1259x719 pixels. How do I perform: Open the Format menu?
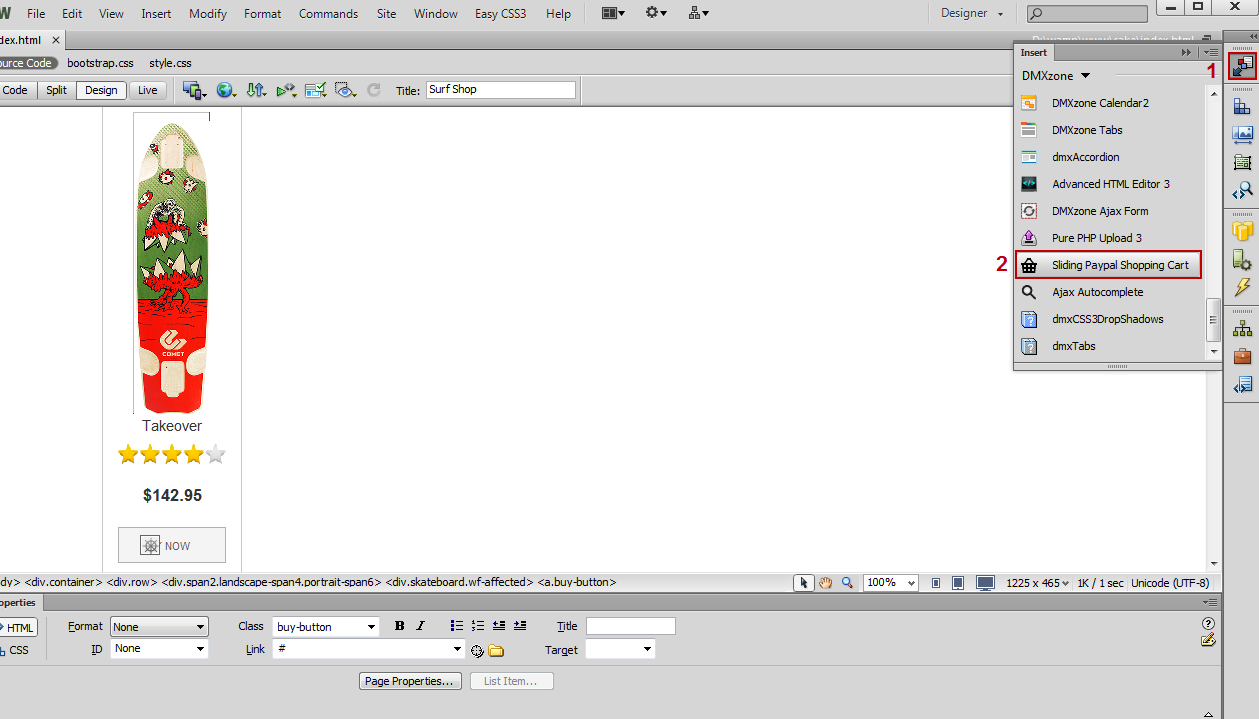(x=262, y=14)
